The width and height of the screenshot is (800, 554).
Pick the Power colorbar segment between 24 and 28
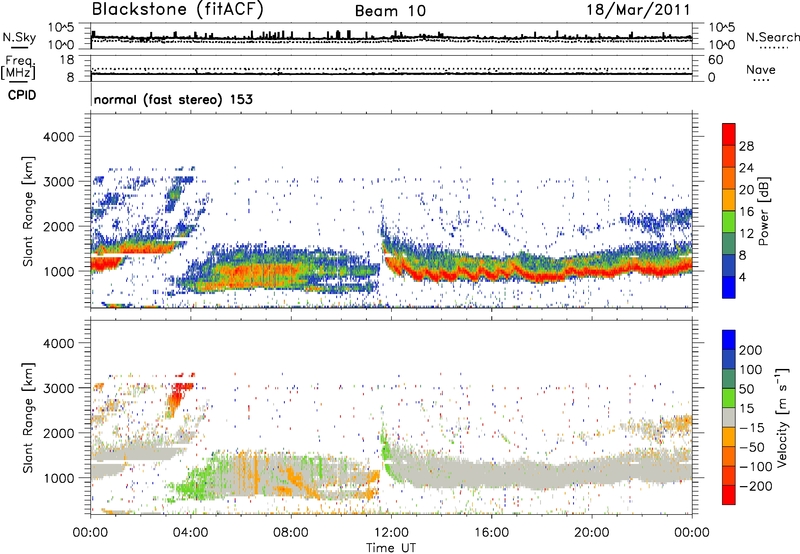(x=729, y=156)
